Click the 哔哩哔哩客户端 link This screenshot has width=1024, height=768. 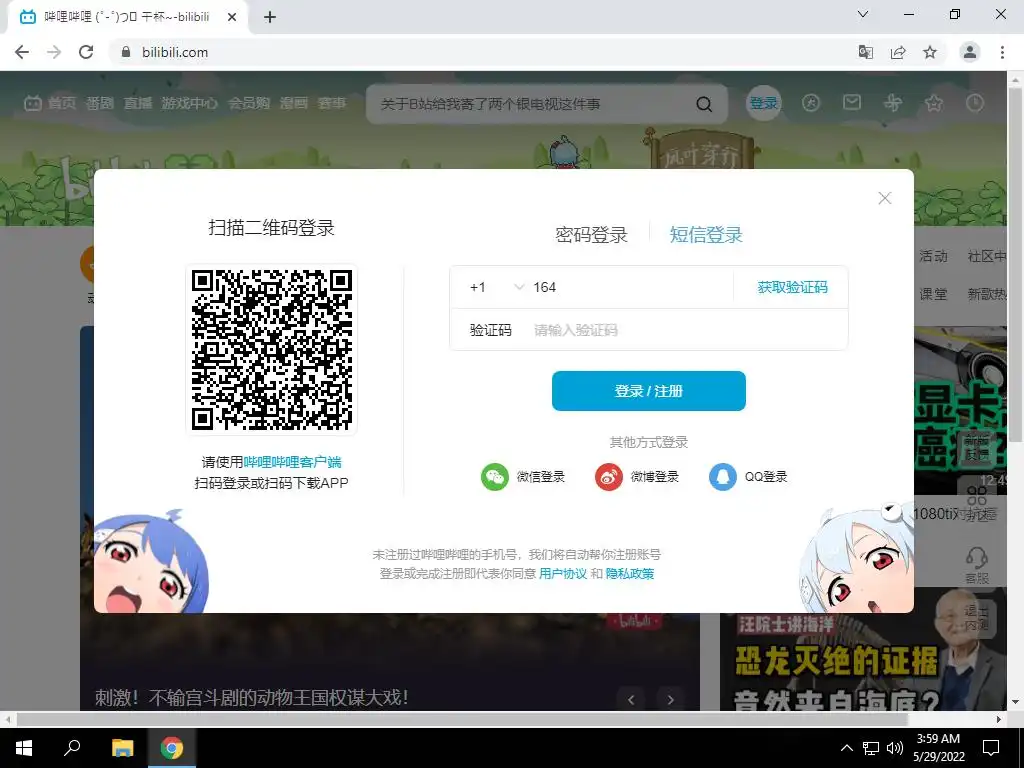(x=293, y=462)
